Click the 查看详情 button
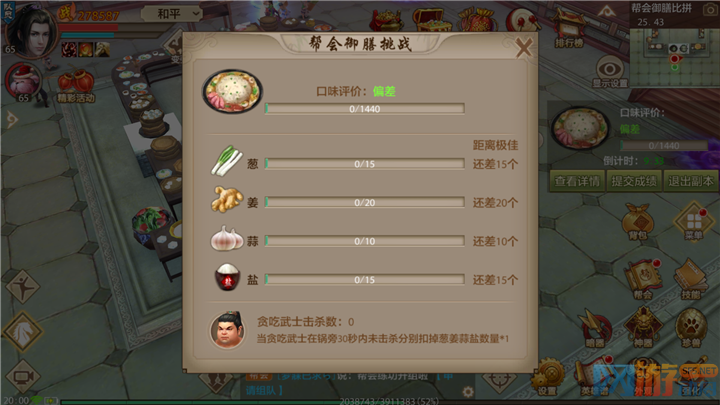 pyautogui.click(x=577, y=181)
